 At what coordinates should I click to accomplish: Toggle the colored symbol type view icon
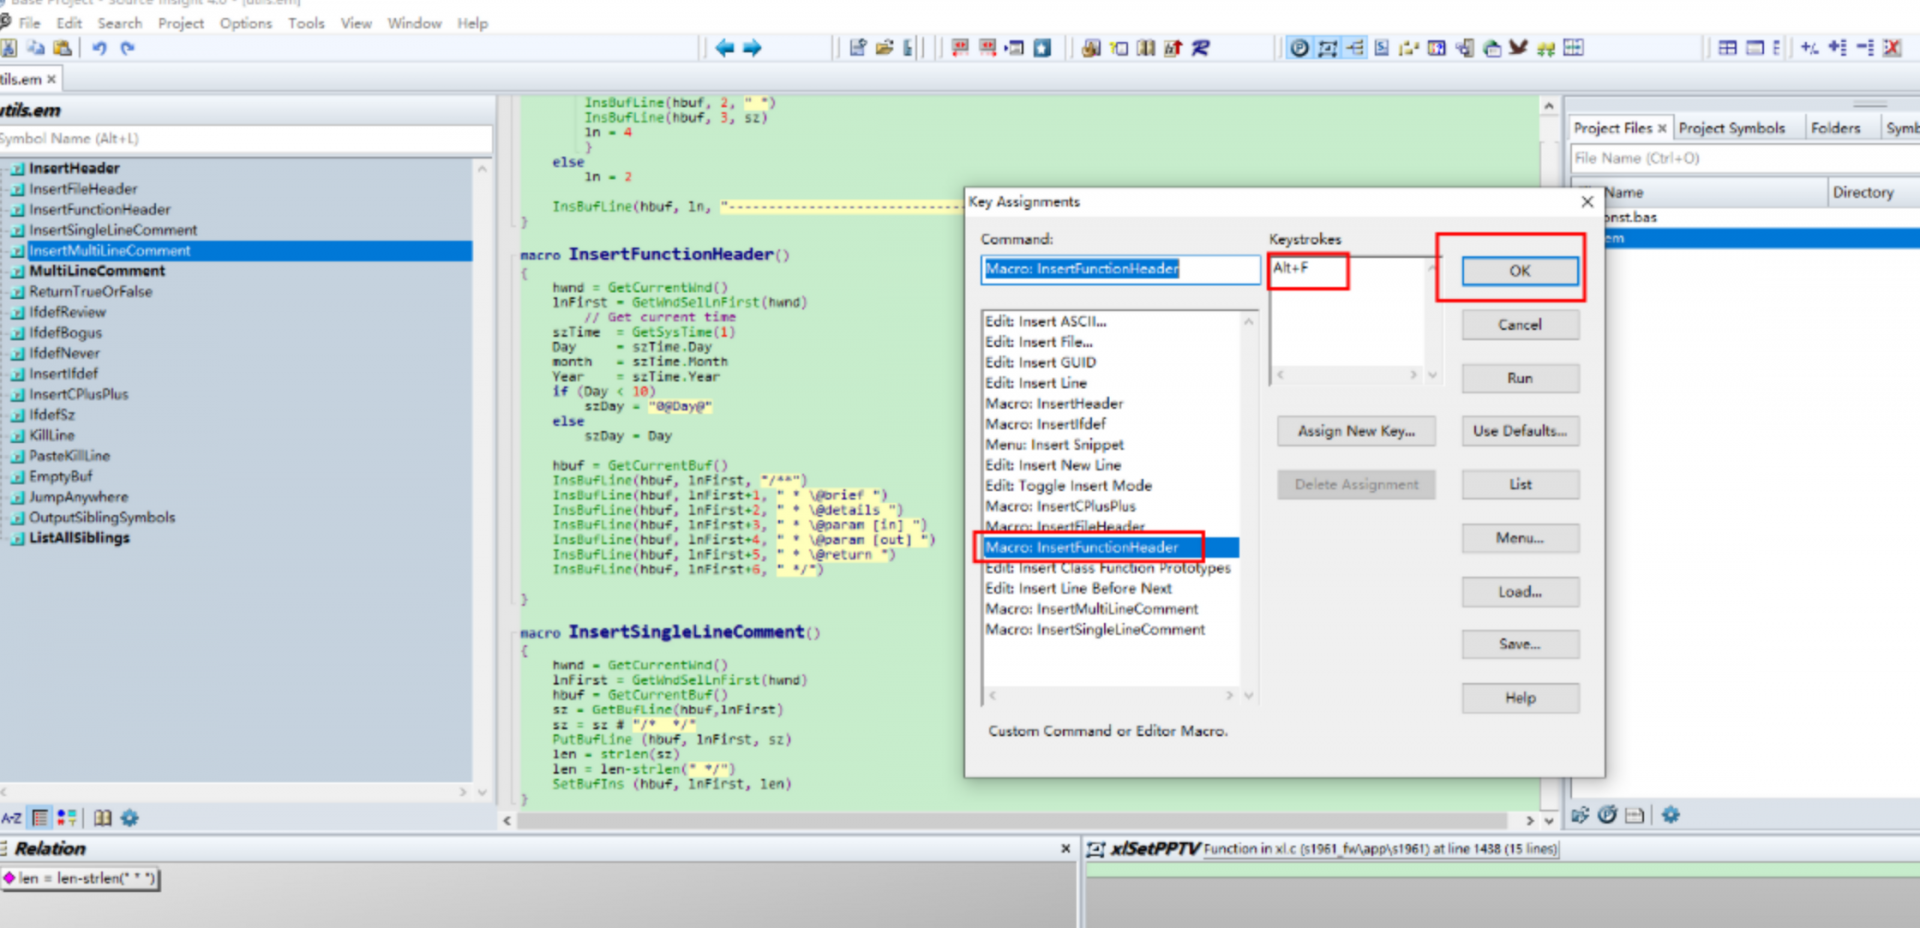click(x=67, y=818)
